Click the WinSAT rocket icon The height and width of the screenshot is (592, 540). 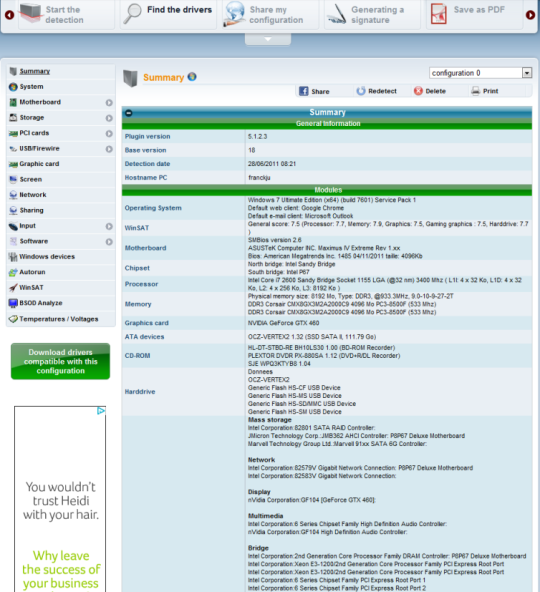pyautogui.click(x=13, y=288)
